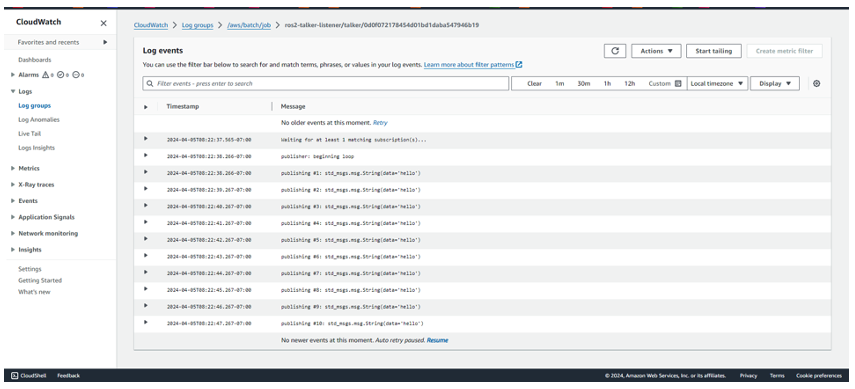
Task: Click Create metric filter button
Action: point(784,51)
